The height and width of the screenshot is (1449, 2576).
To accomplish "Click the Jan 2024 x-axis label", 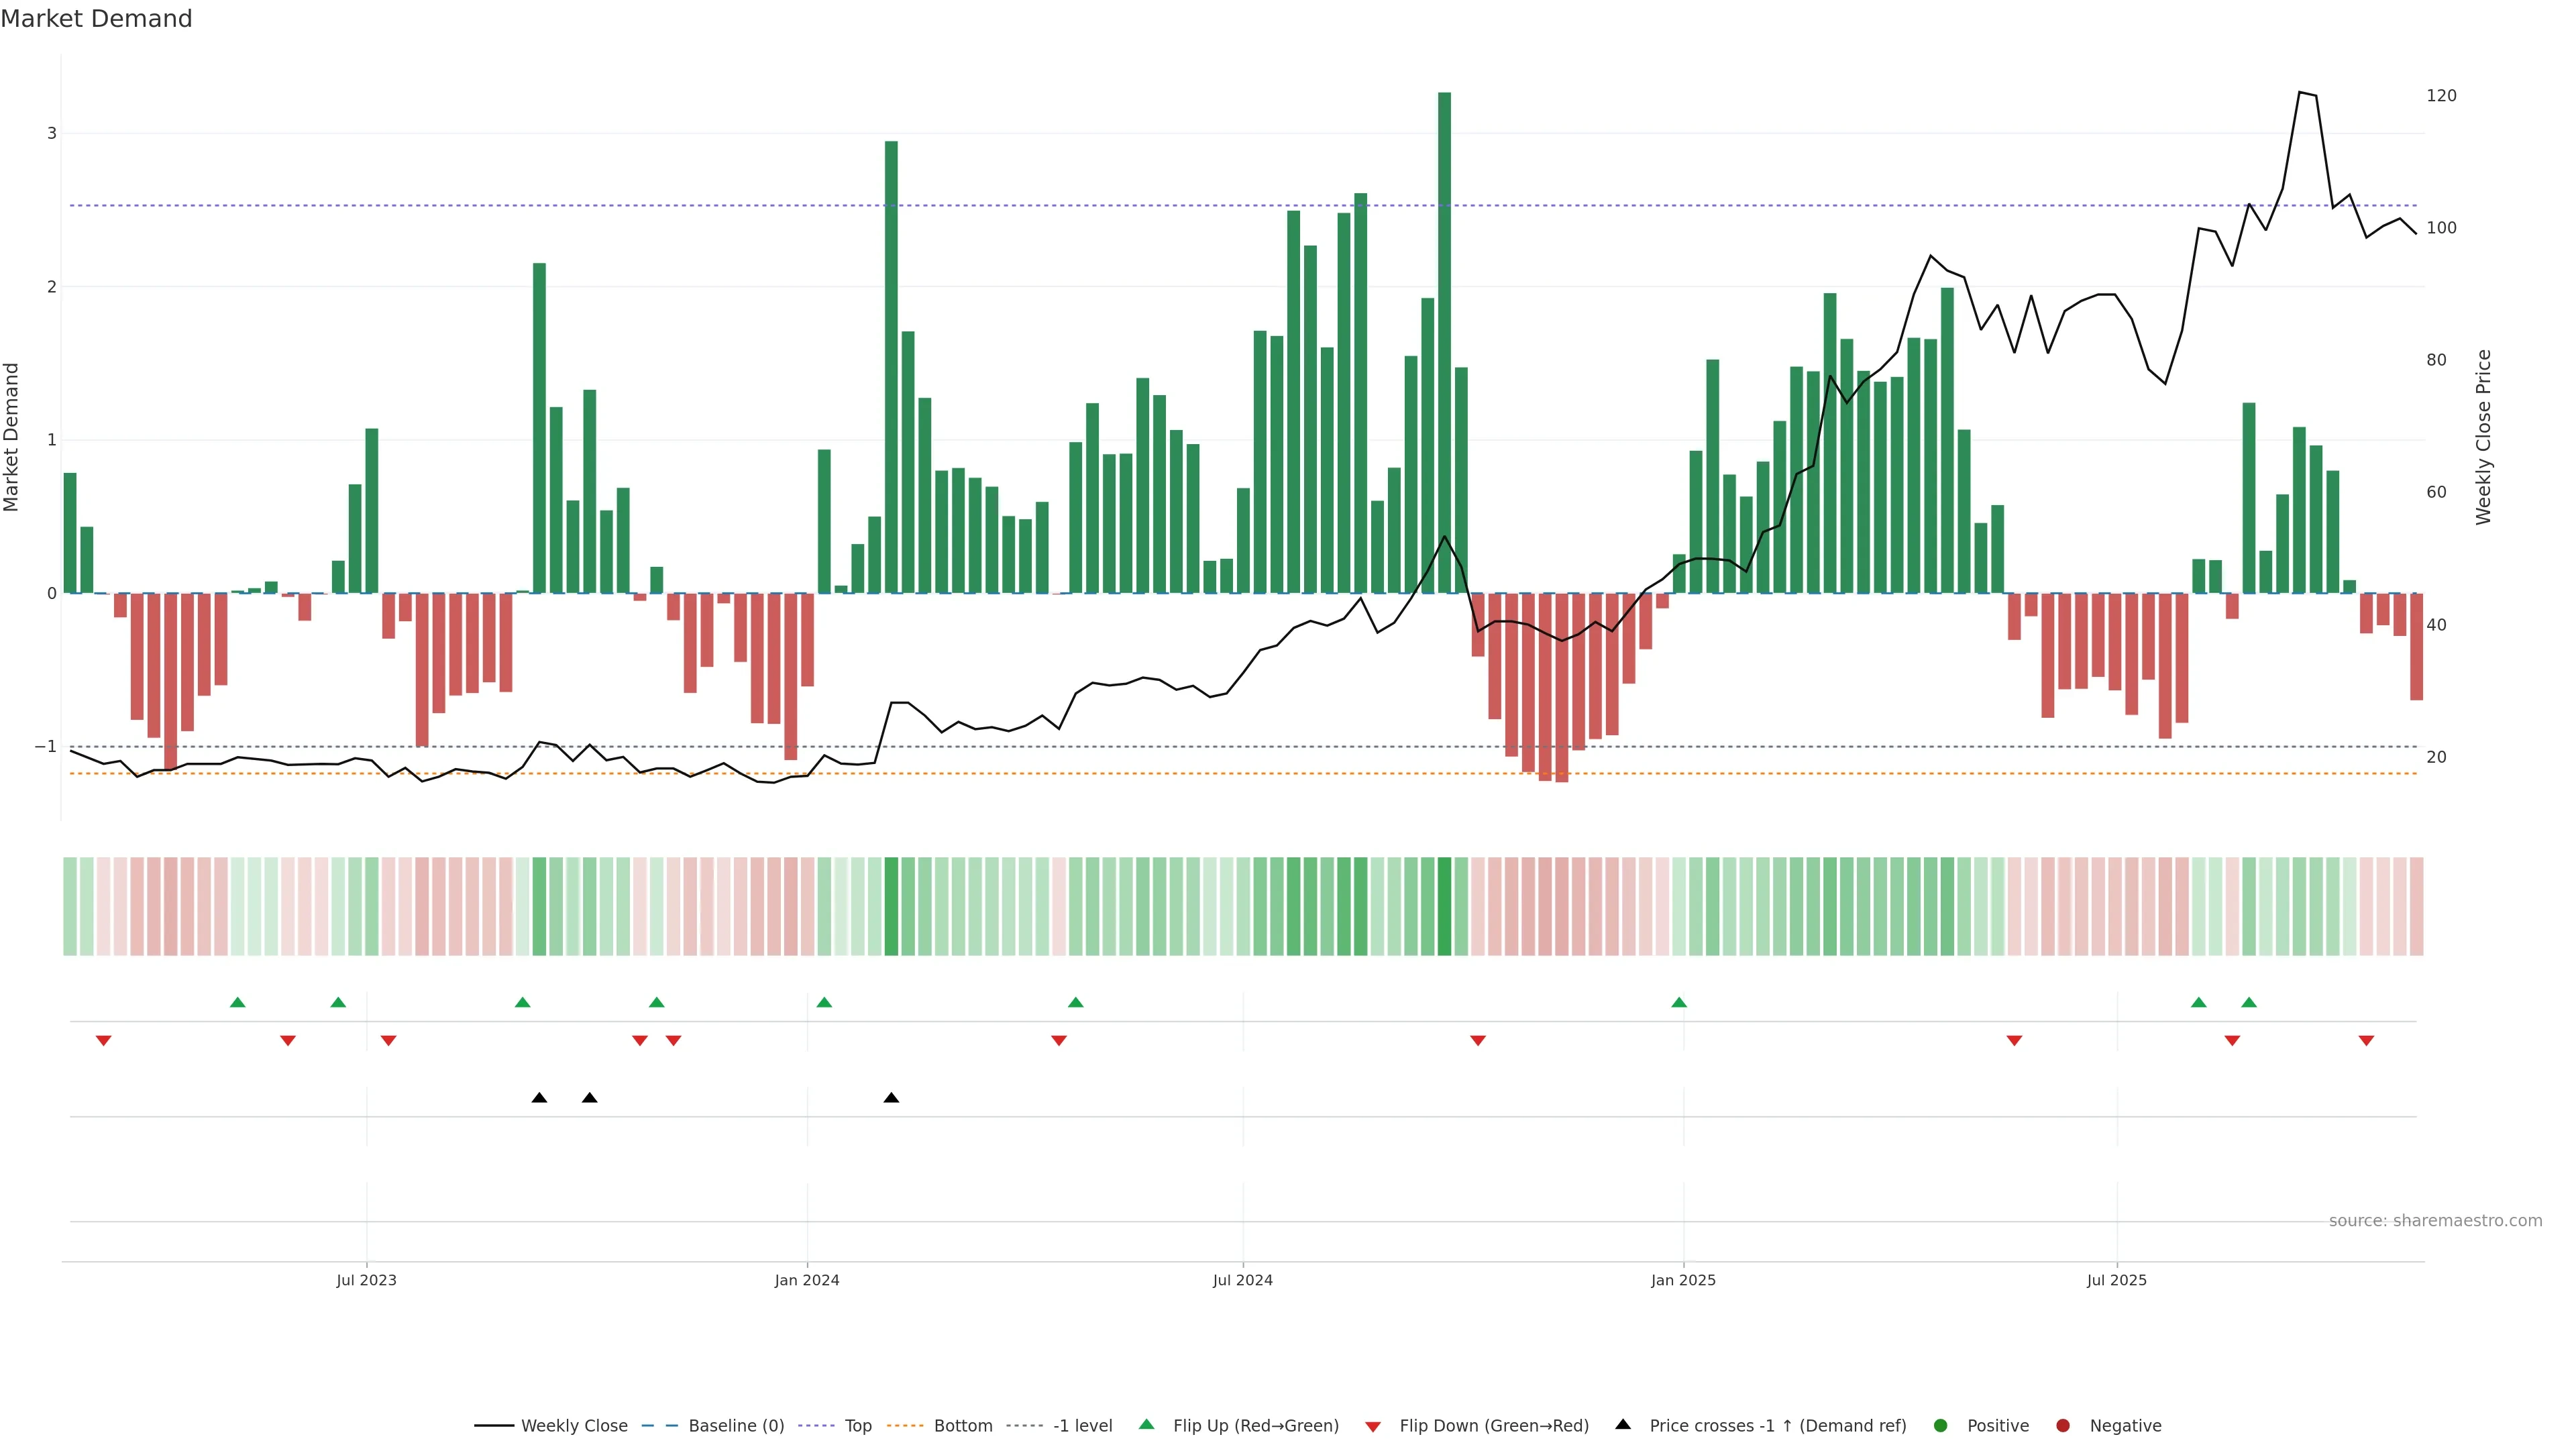I will point(807,1280).
